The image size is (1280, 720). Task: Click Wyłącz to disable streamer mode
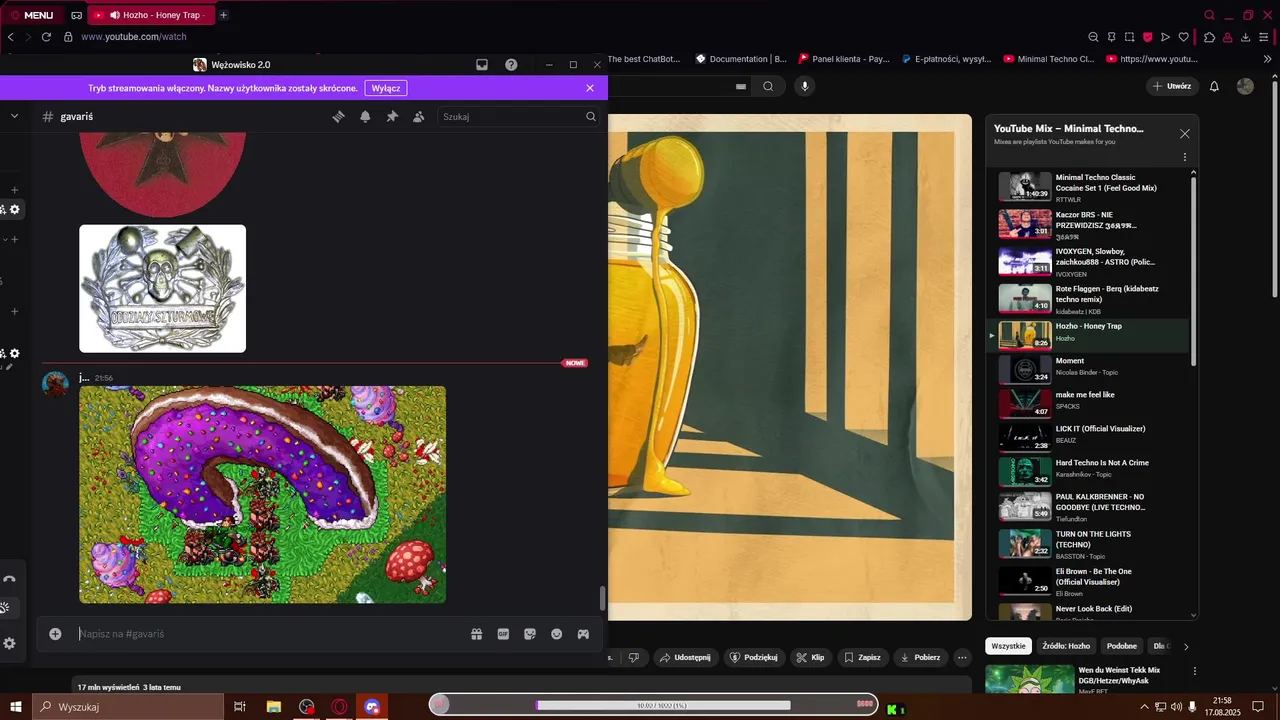pyautogui.click(x=386, y=88)
